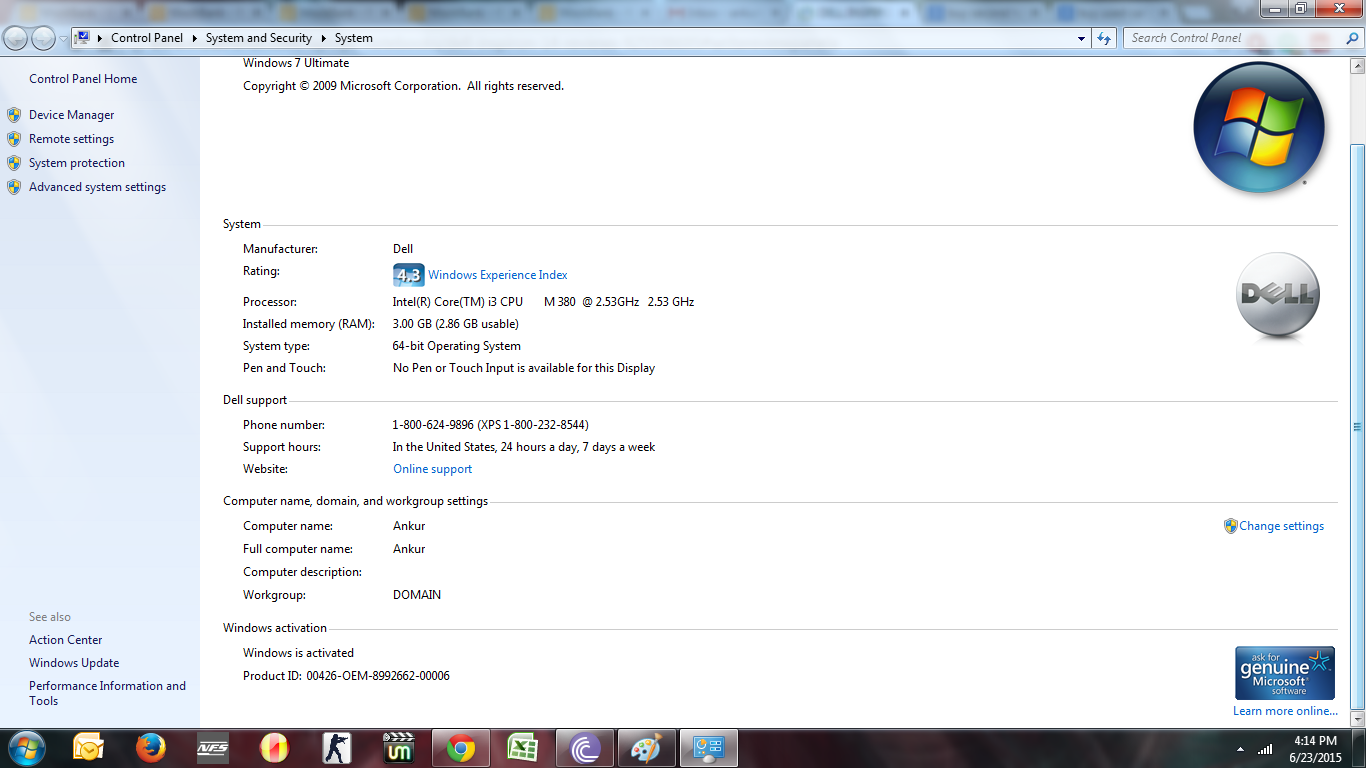Open recent pages dropdown beside Forward button
This screenshot has width=1366, height=768.
(64, 38)
